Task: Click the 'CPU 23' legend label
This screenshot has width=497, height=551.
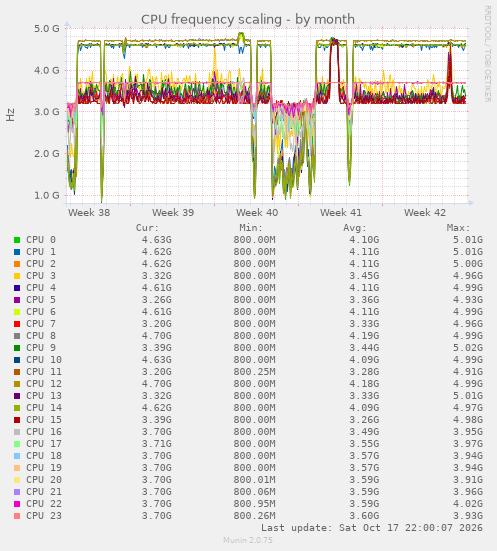Action: 44,516
